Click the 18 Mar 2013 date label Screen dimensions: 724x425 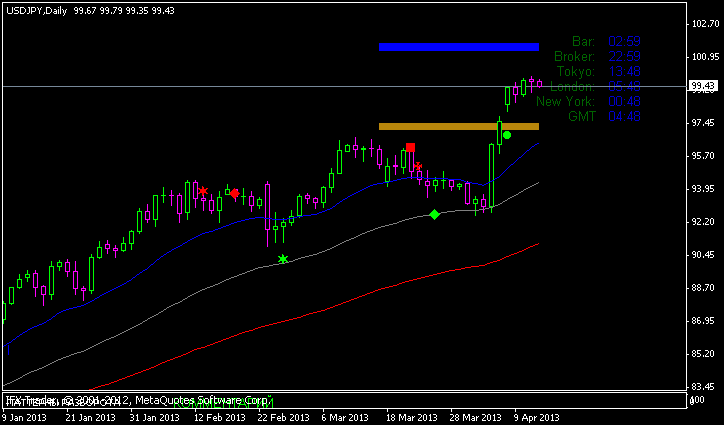413,417
